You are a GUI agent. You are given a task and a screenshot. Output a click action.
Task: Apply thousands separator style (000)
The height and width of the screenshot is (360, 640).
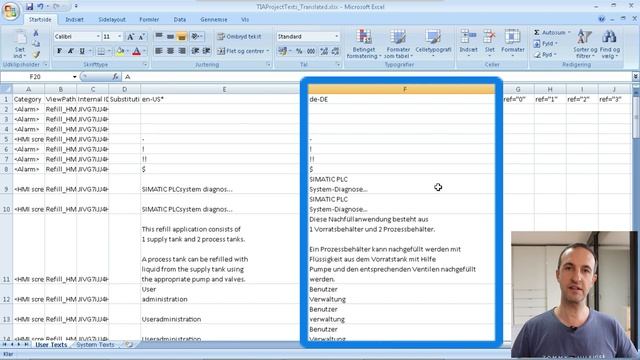(x=311, y=51)
